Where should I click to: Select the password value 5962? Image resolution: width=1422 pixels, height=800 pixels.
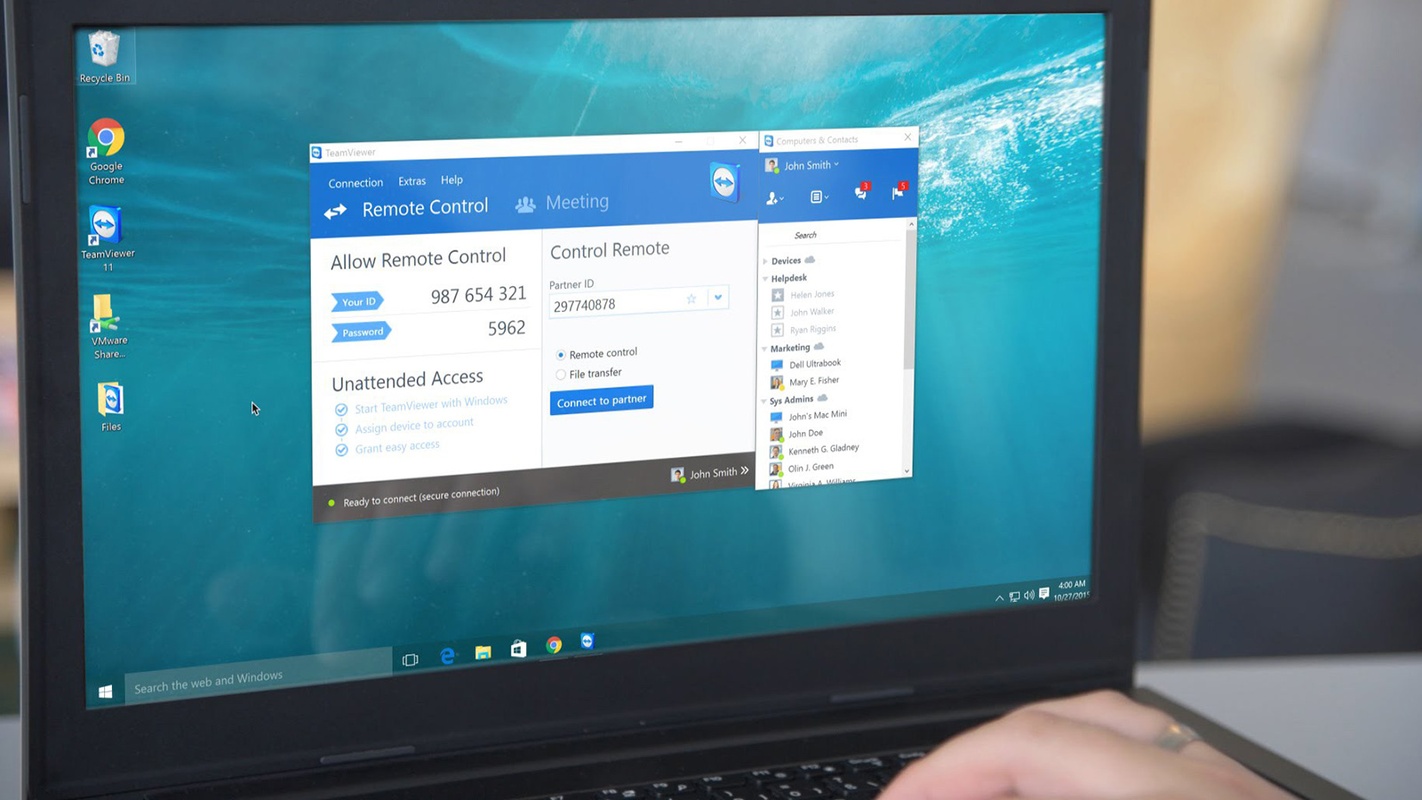coord(506,328)
